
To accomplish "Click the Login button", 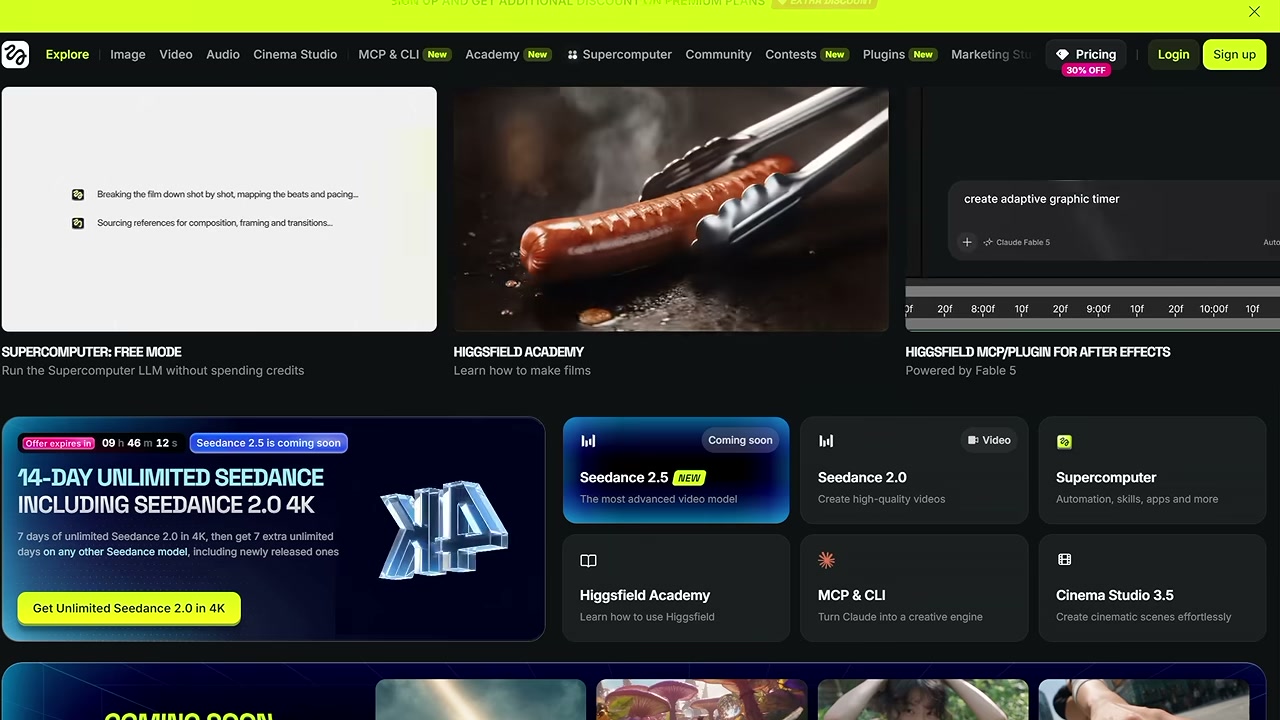I will tap(1174, 54).
